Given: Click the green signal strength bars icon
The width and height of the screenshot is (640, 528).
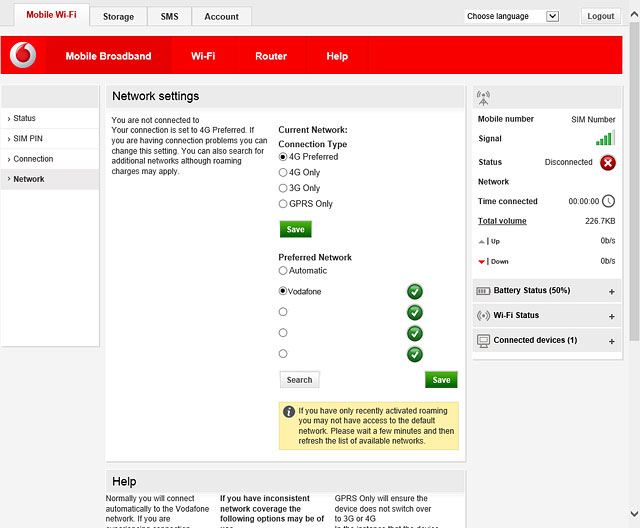Looking at the screenshot, I should pos(605,138).
